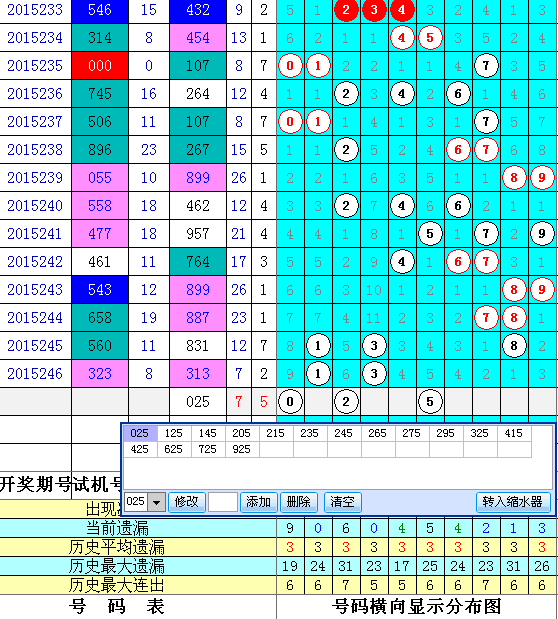Click blue 543 cell in row 2015243
The height and width of the screenshot is (619, 558).
coord(100,290)
